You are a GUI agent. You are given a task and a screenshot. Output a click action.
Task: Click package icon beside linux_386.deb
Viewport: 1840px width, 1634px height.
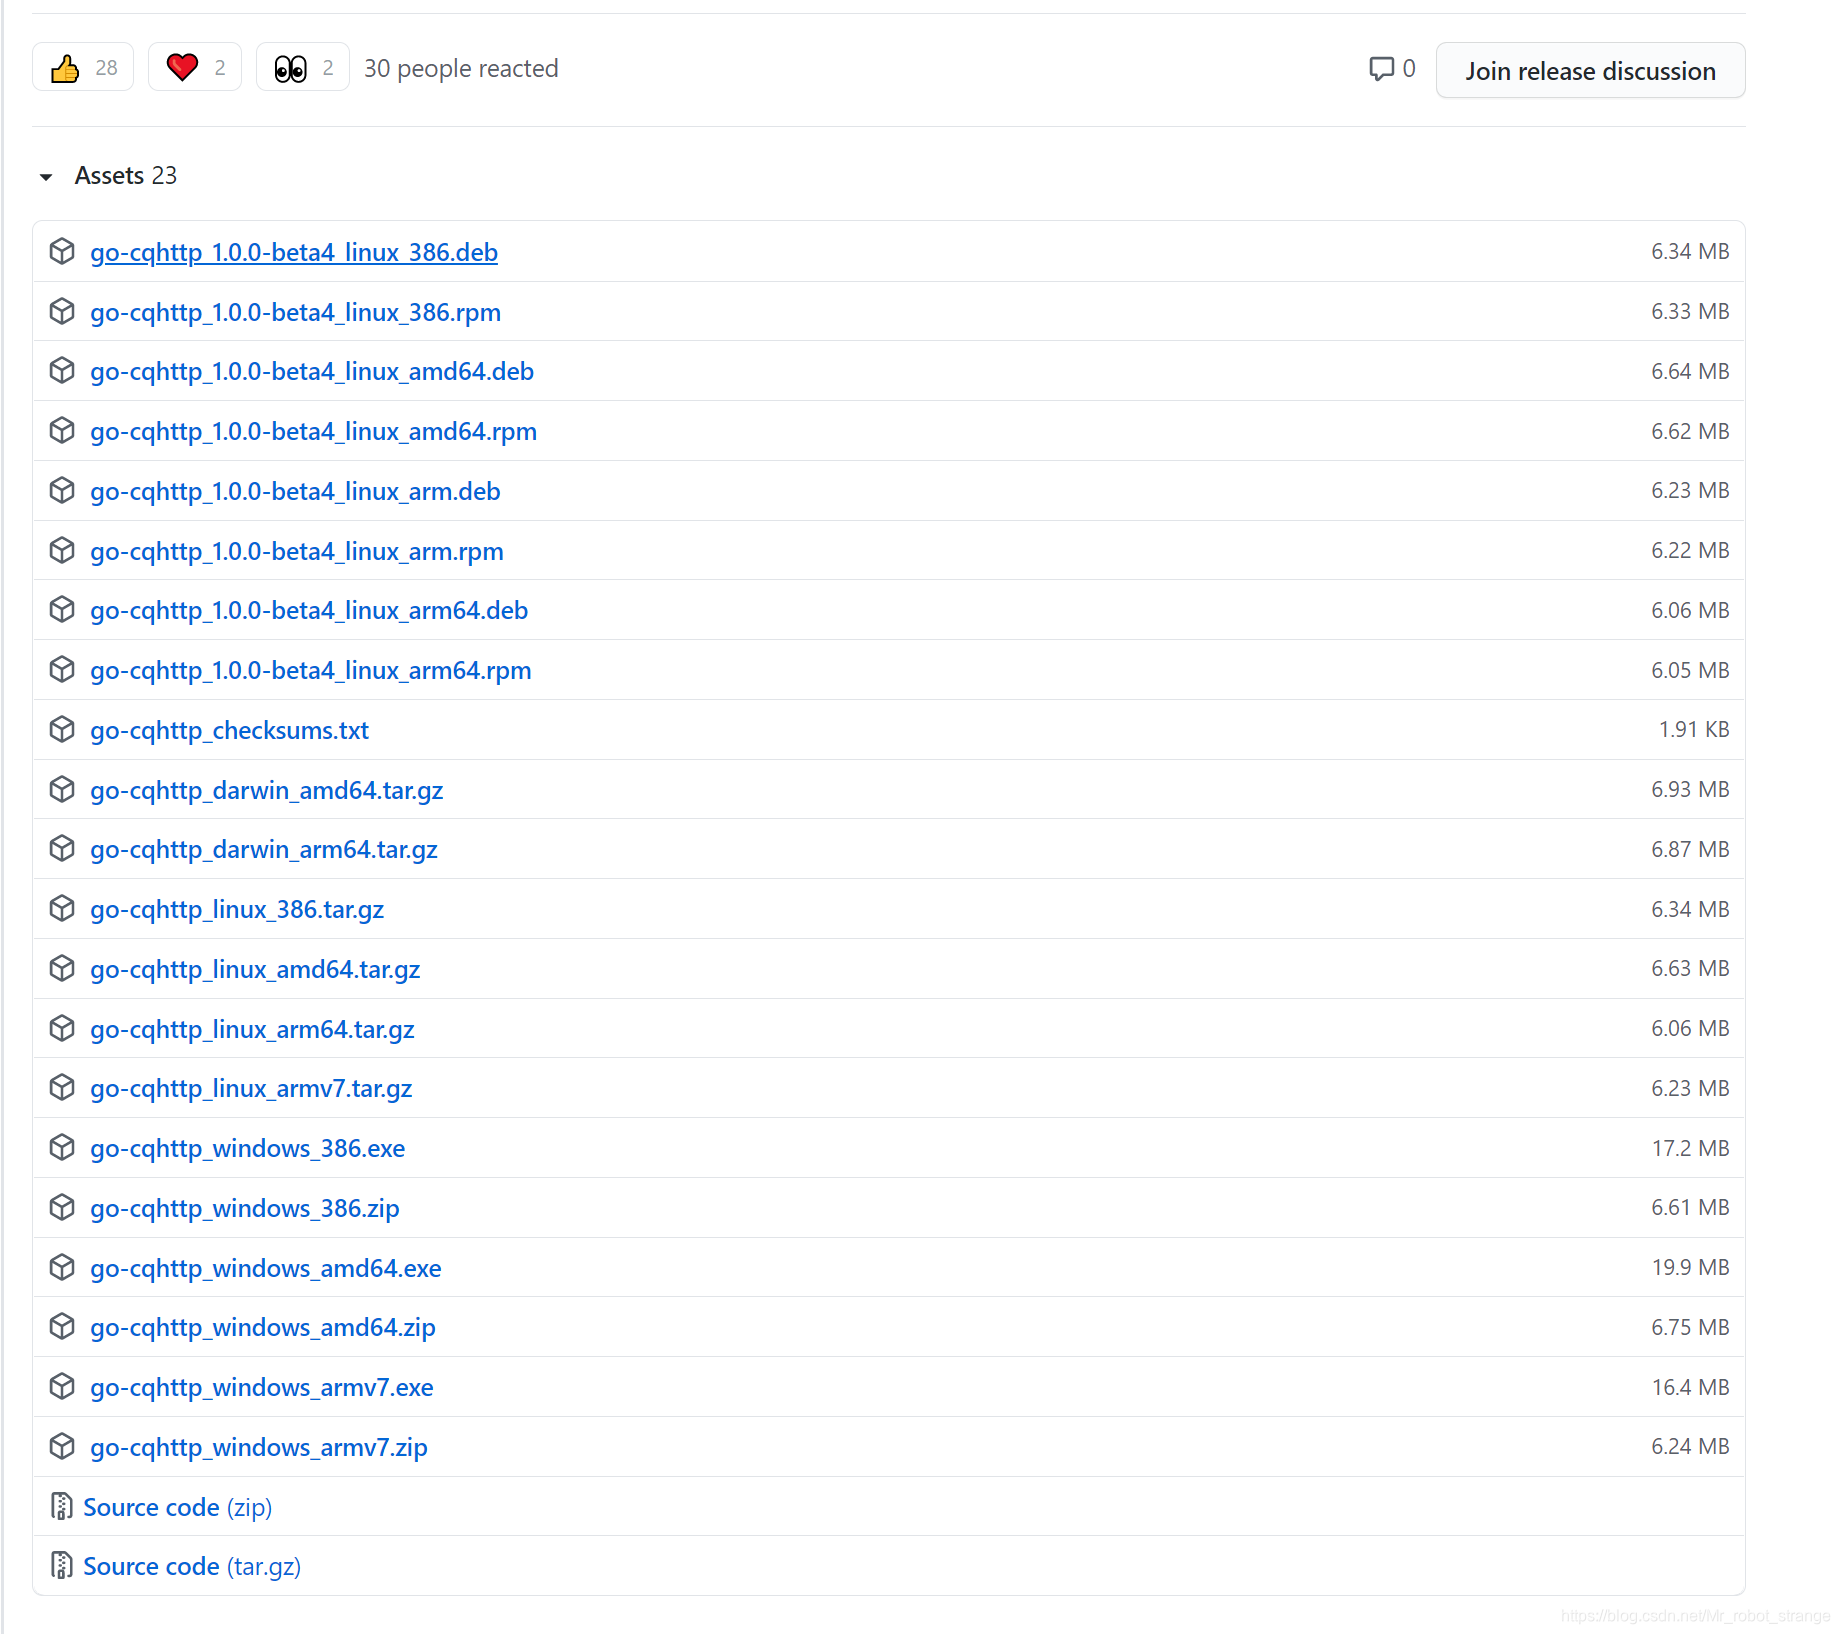[x=62, y=251]
